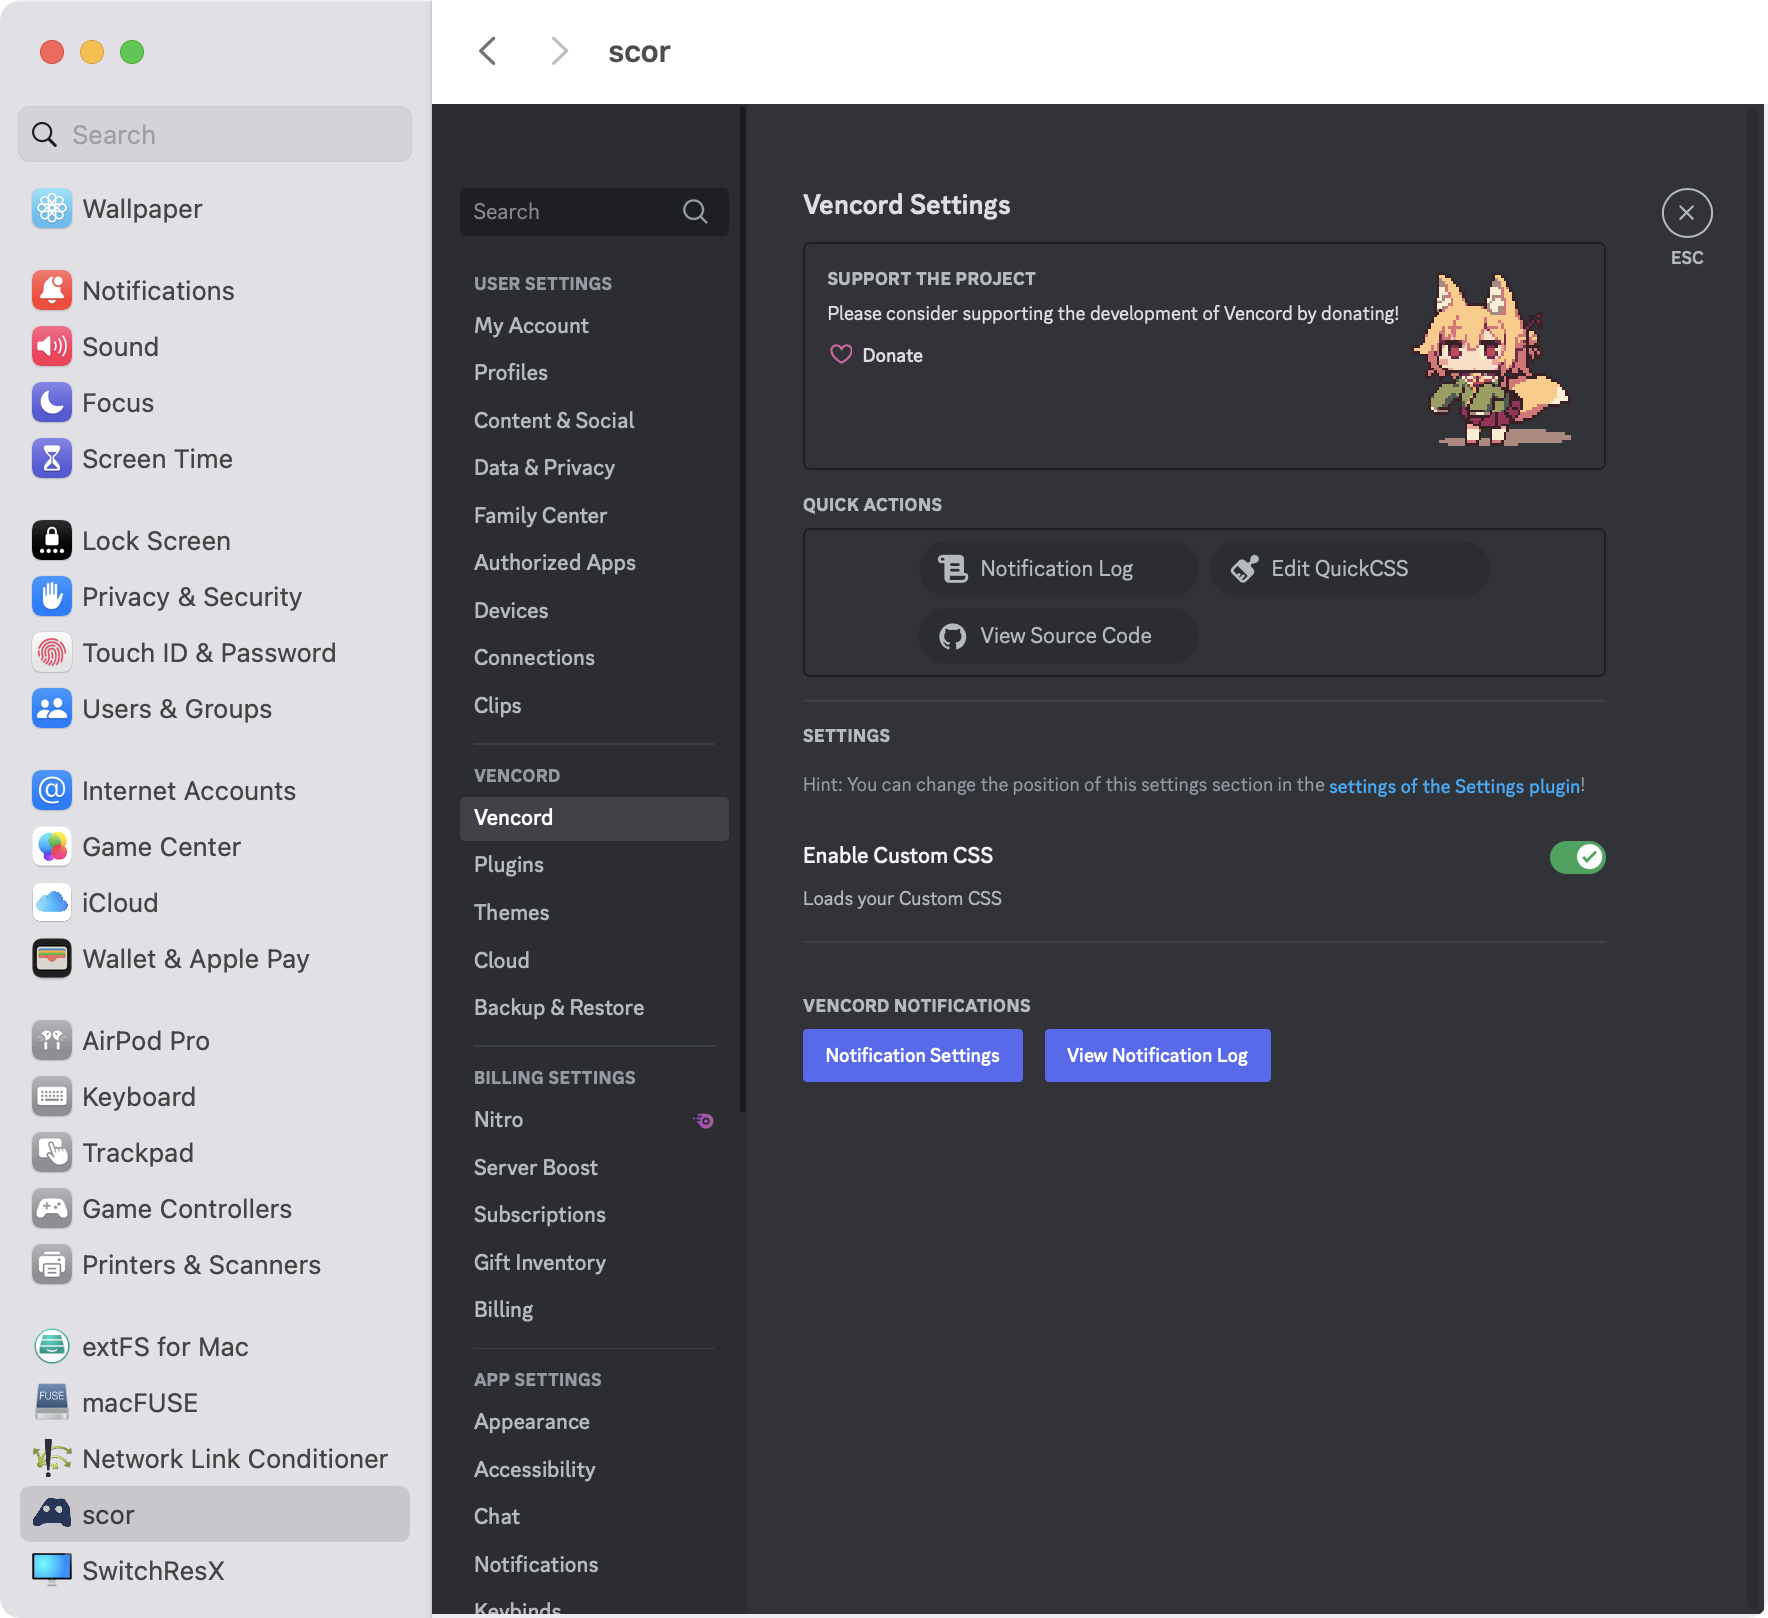Open Internet Accounts @ icon
Screen dimensions: 1768x1618
[52, 791]
